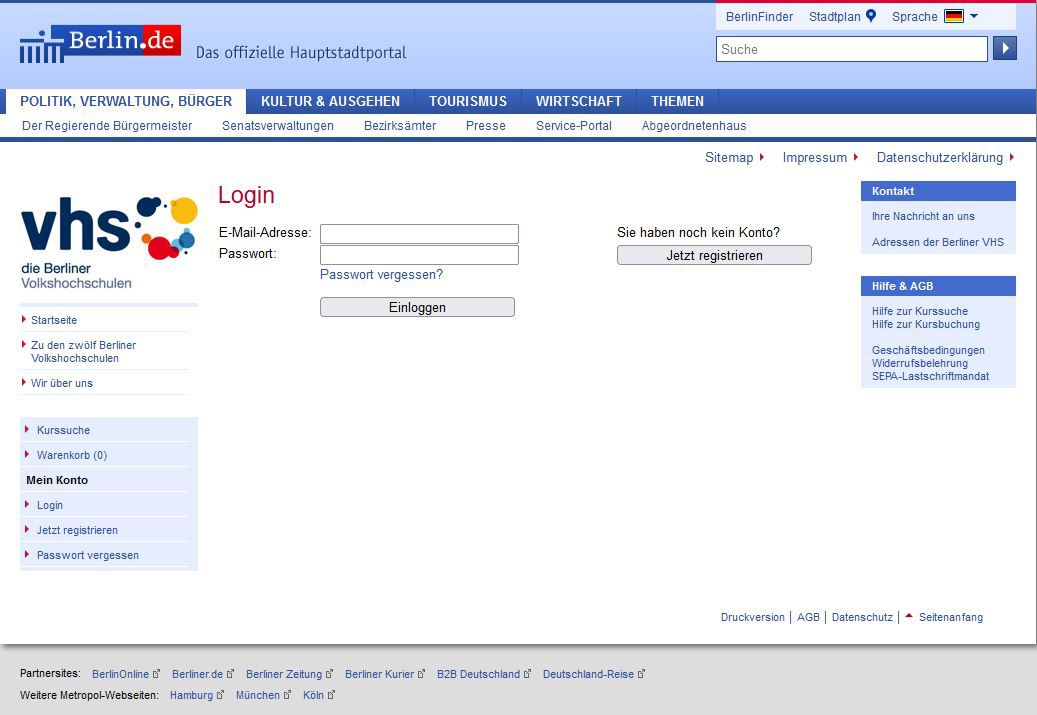Open Hilfe zur Kurssuche link
Screen dimensions: 1037x715
[x=920, y=311]
